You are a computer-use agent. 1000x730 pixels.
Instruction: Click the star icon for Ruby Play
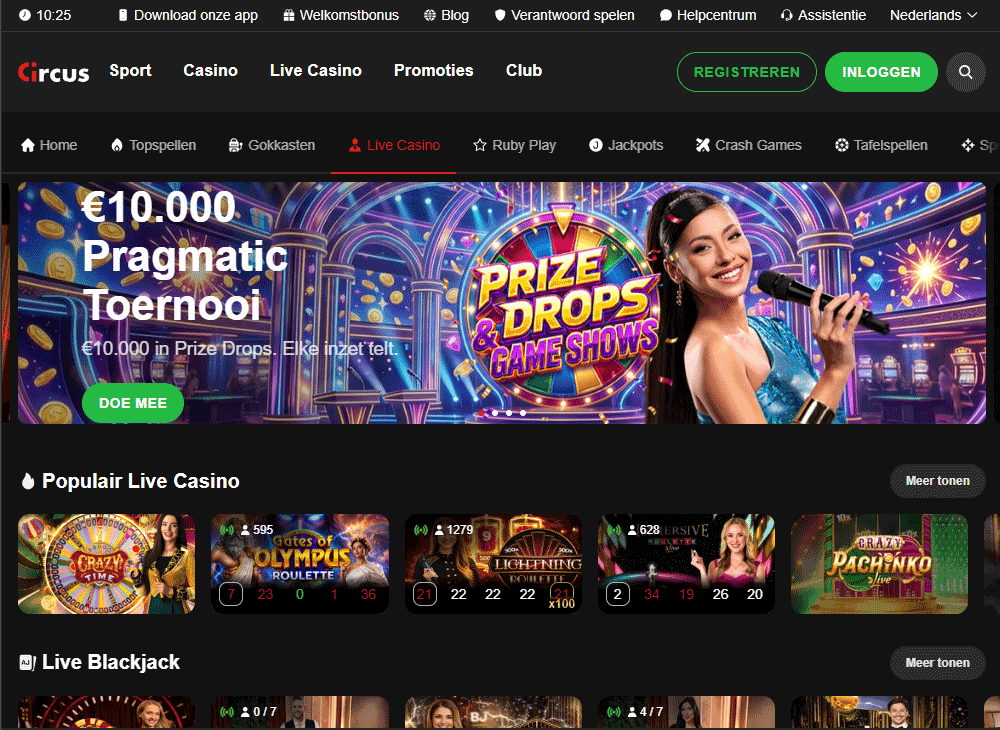click(480, 145)
